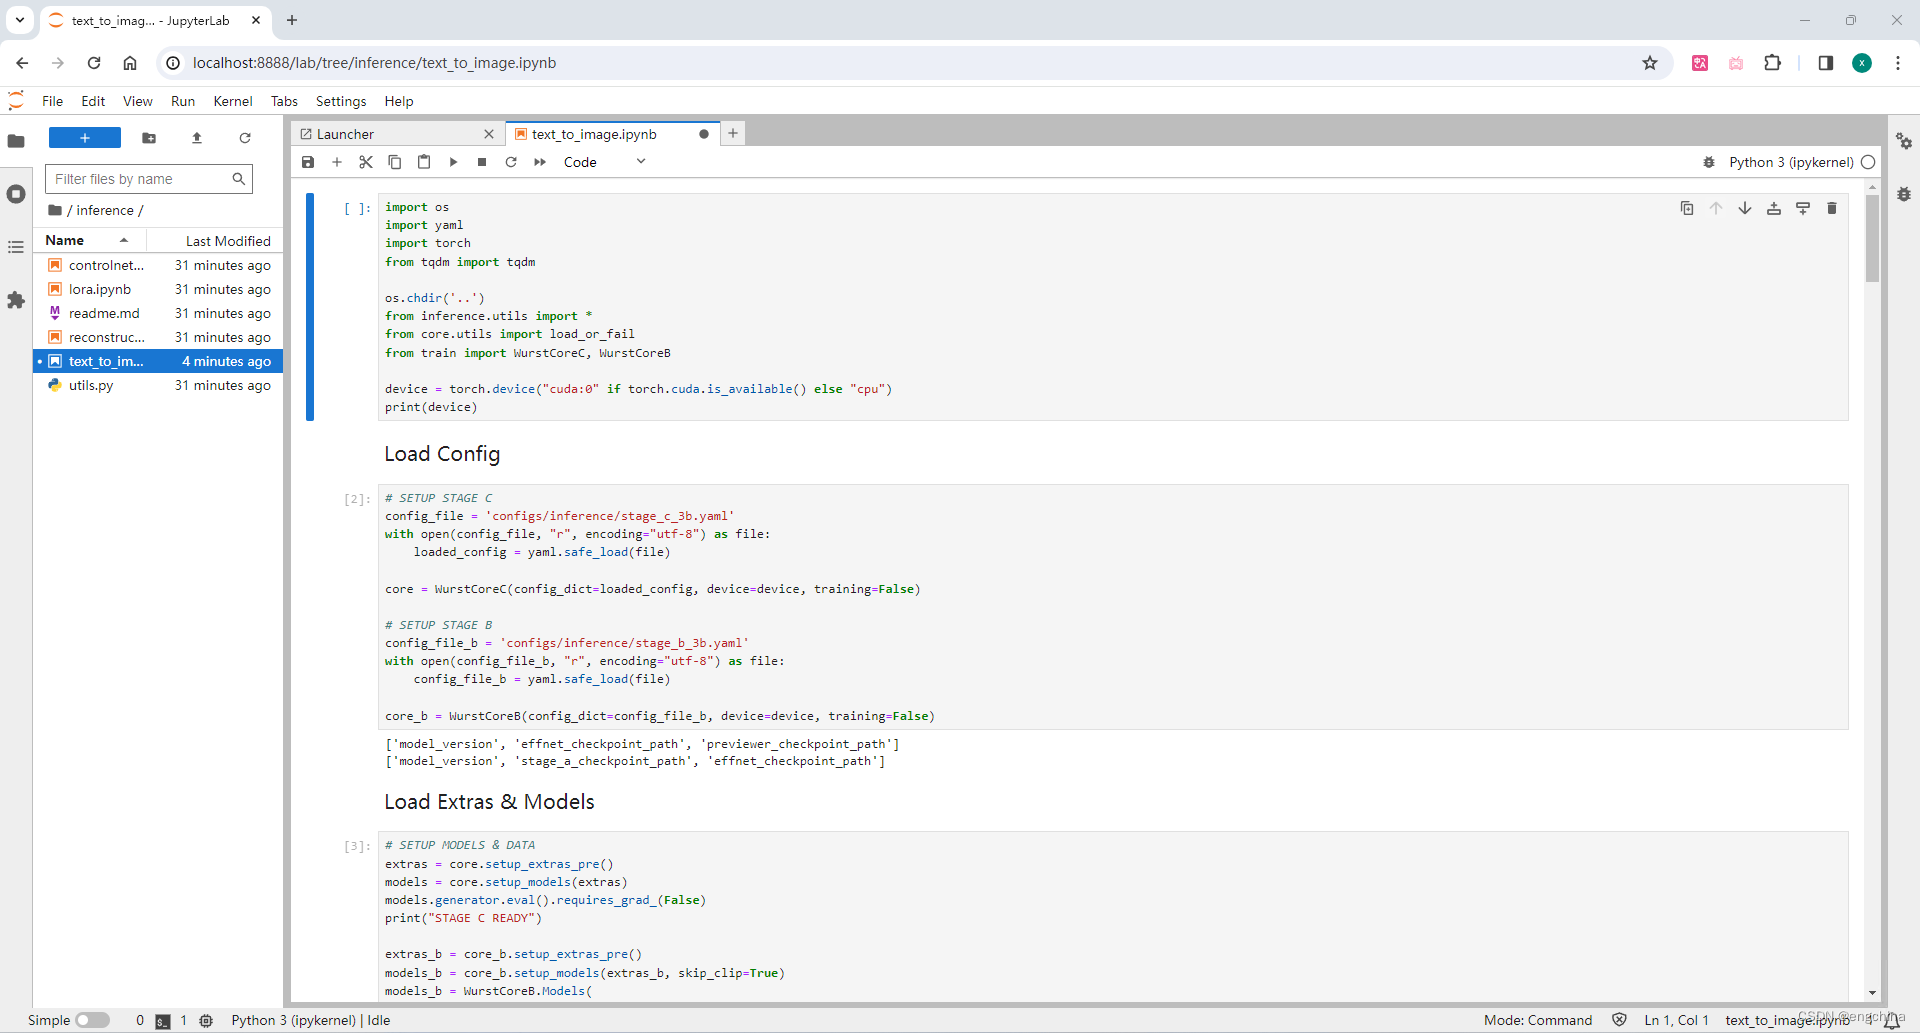Screen dimensions: 1920x1033
Task: Open the View menu
Action: (x=138, y=101)
